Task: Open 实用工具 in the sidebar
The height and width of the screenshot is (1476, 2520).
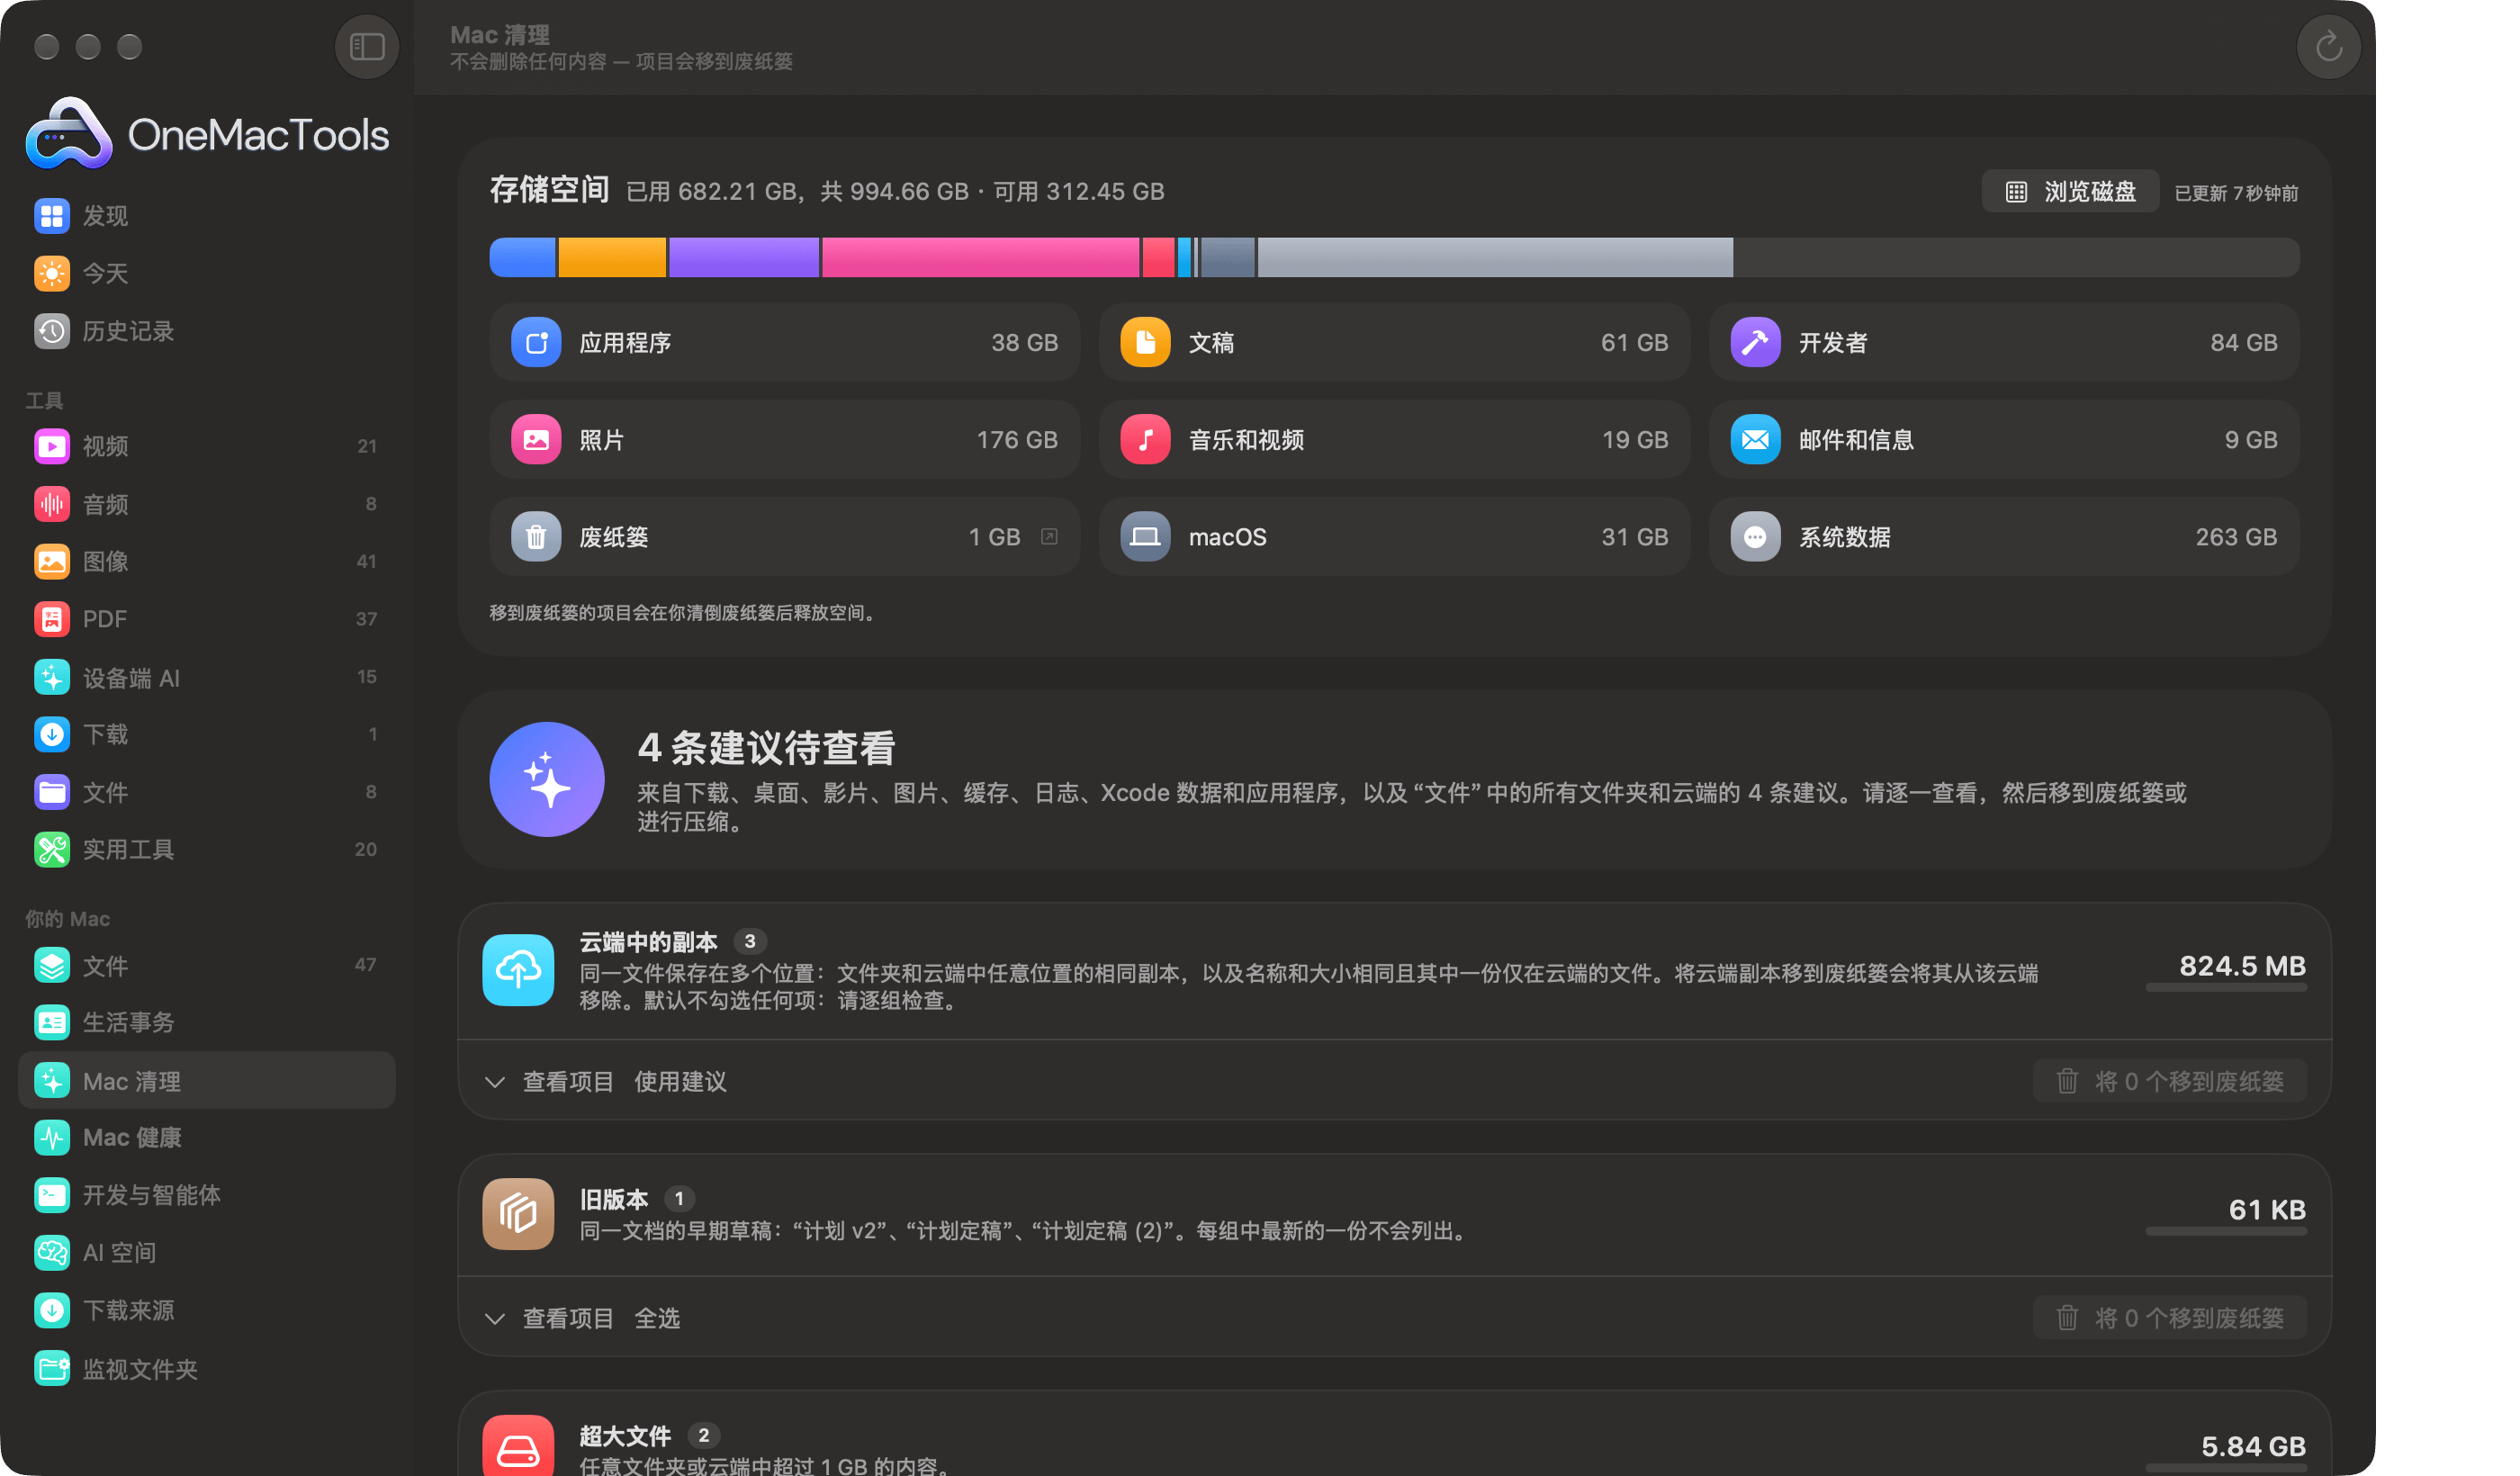Action: 207,849
